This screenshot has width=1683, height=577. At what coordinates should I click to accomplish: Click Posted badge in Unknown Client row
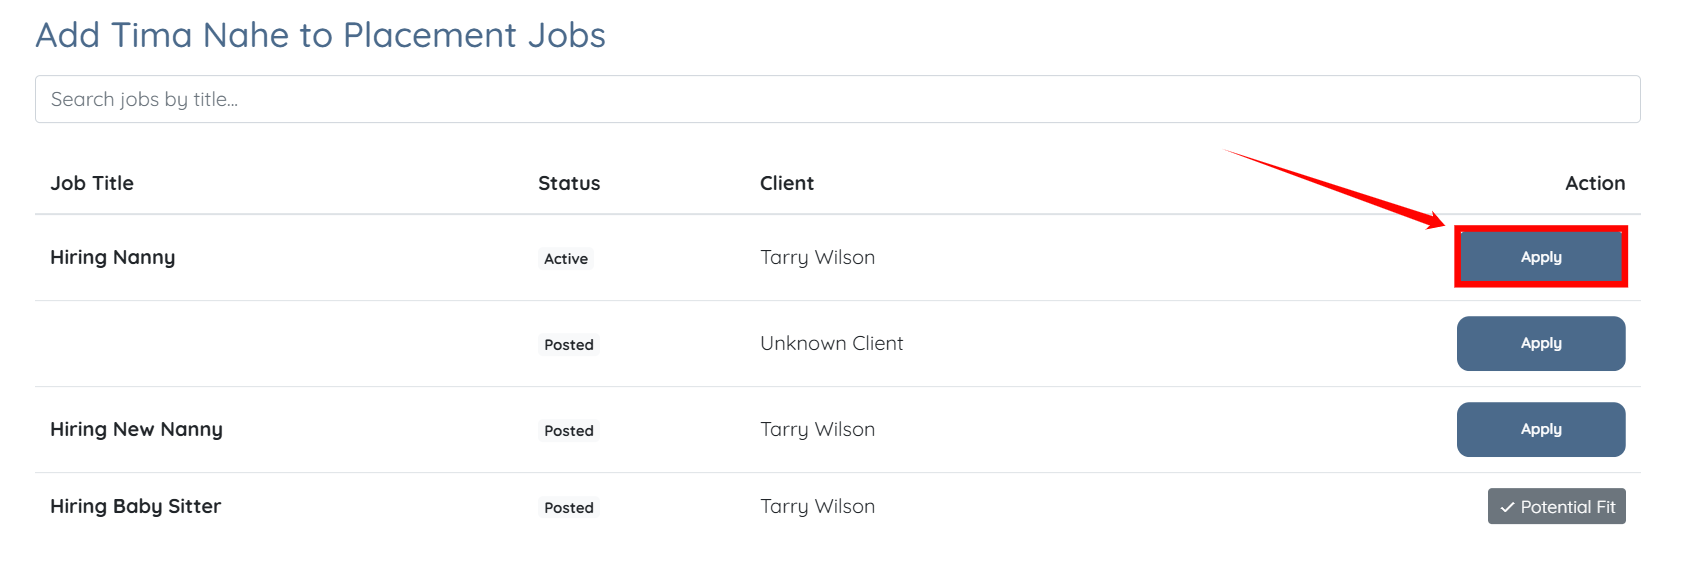point(569,345)
